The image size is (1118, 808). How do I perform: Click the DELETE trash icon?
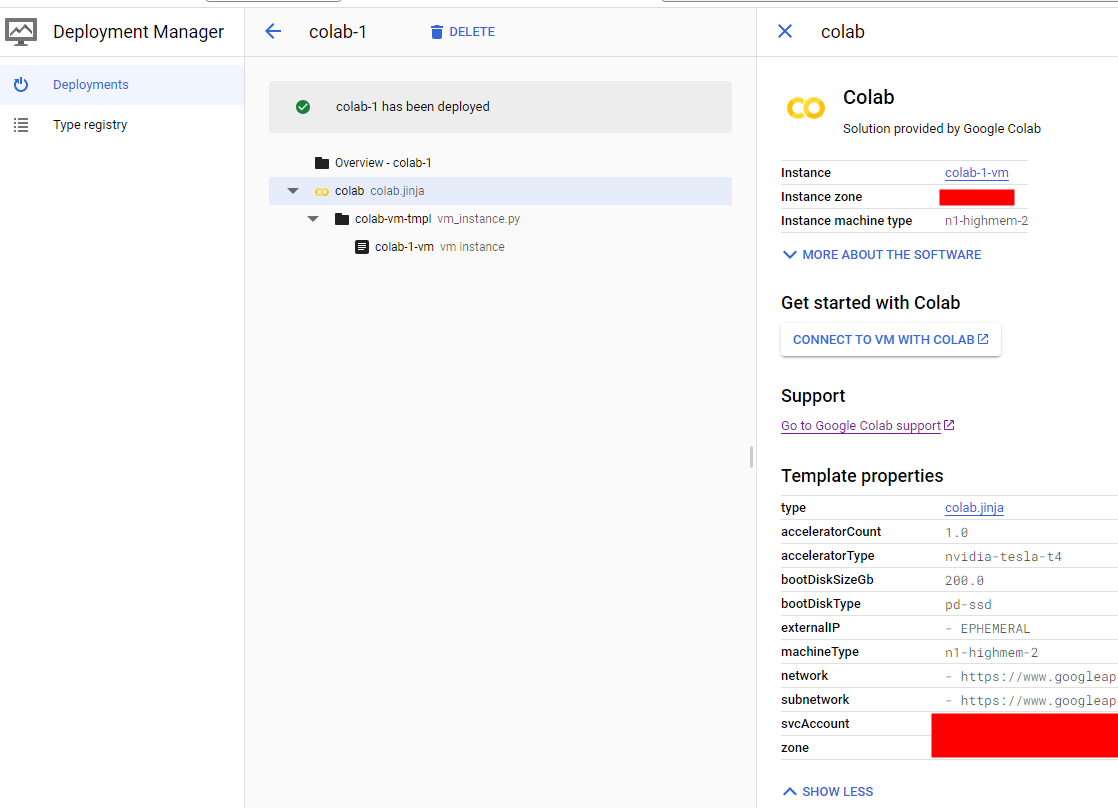[435, 31]
